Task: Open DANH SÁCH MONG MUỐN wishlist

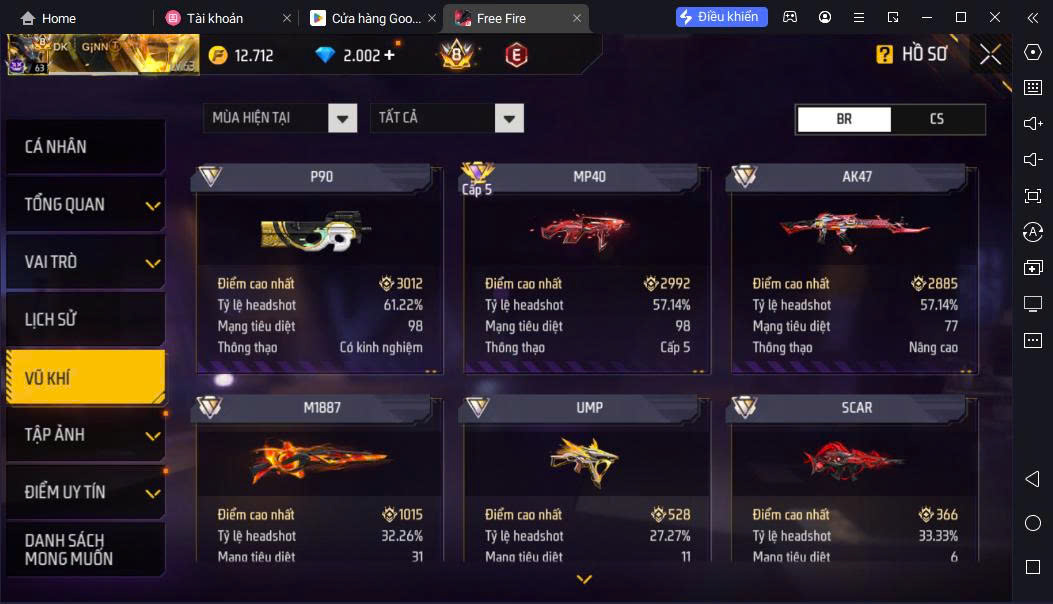Action: tap(85, 550)
